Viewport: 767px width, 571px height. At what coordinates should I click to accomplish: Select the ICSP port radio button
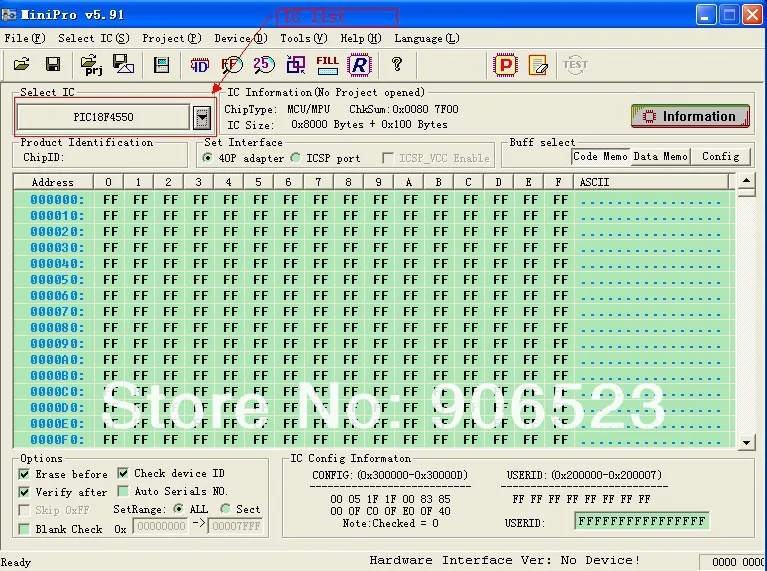[x=295, y=158]
